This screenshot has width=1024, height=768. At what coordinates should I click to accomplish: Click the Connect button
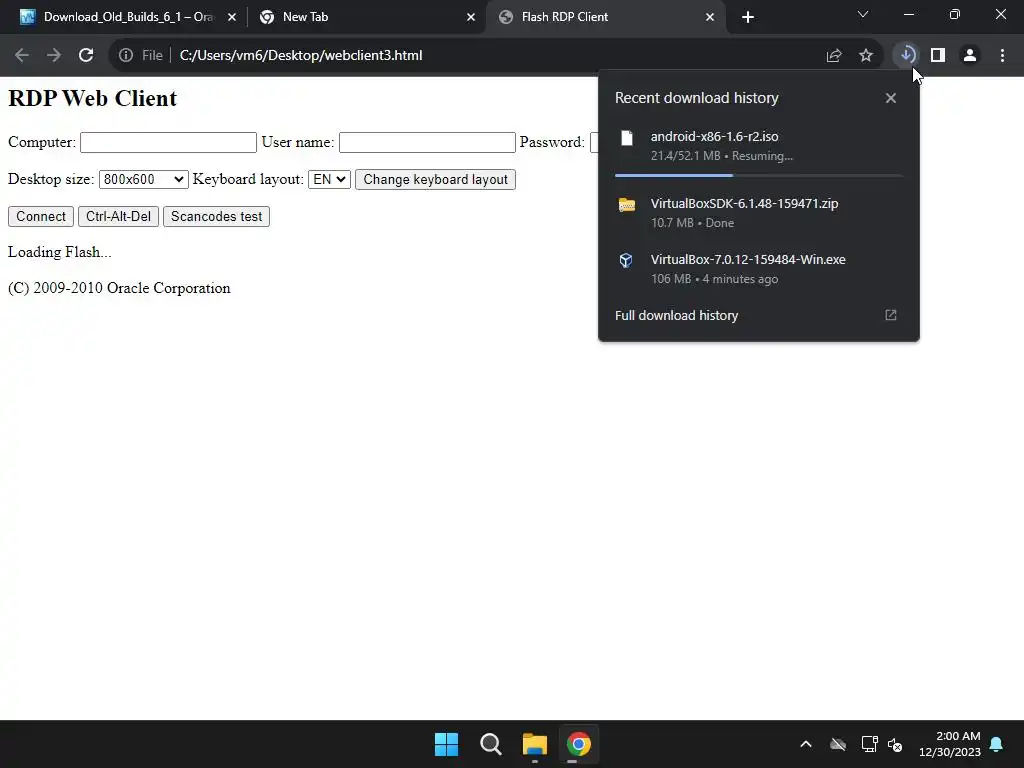40,217
